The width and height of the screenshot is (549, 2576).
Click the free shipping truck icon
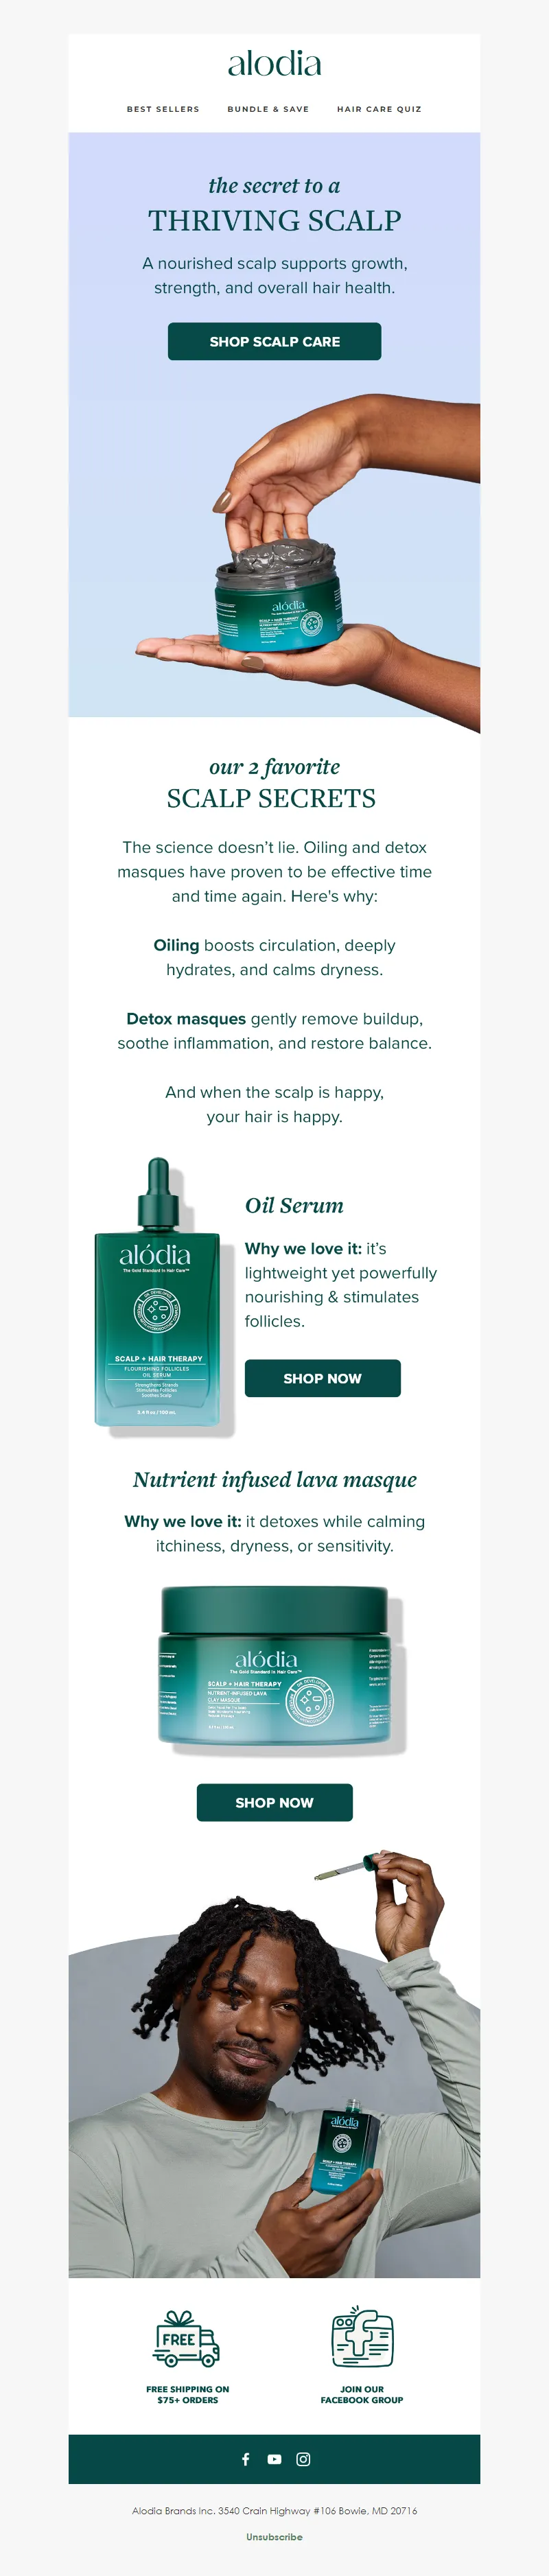(187, 2339)
